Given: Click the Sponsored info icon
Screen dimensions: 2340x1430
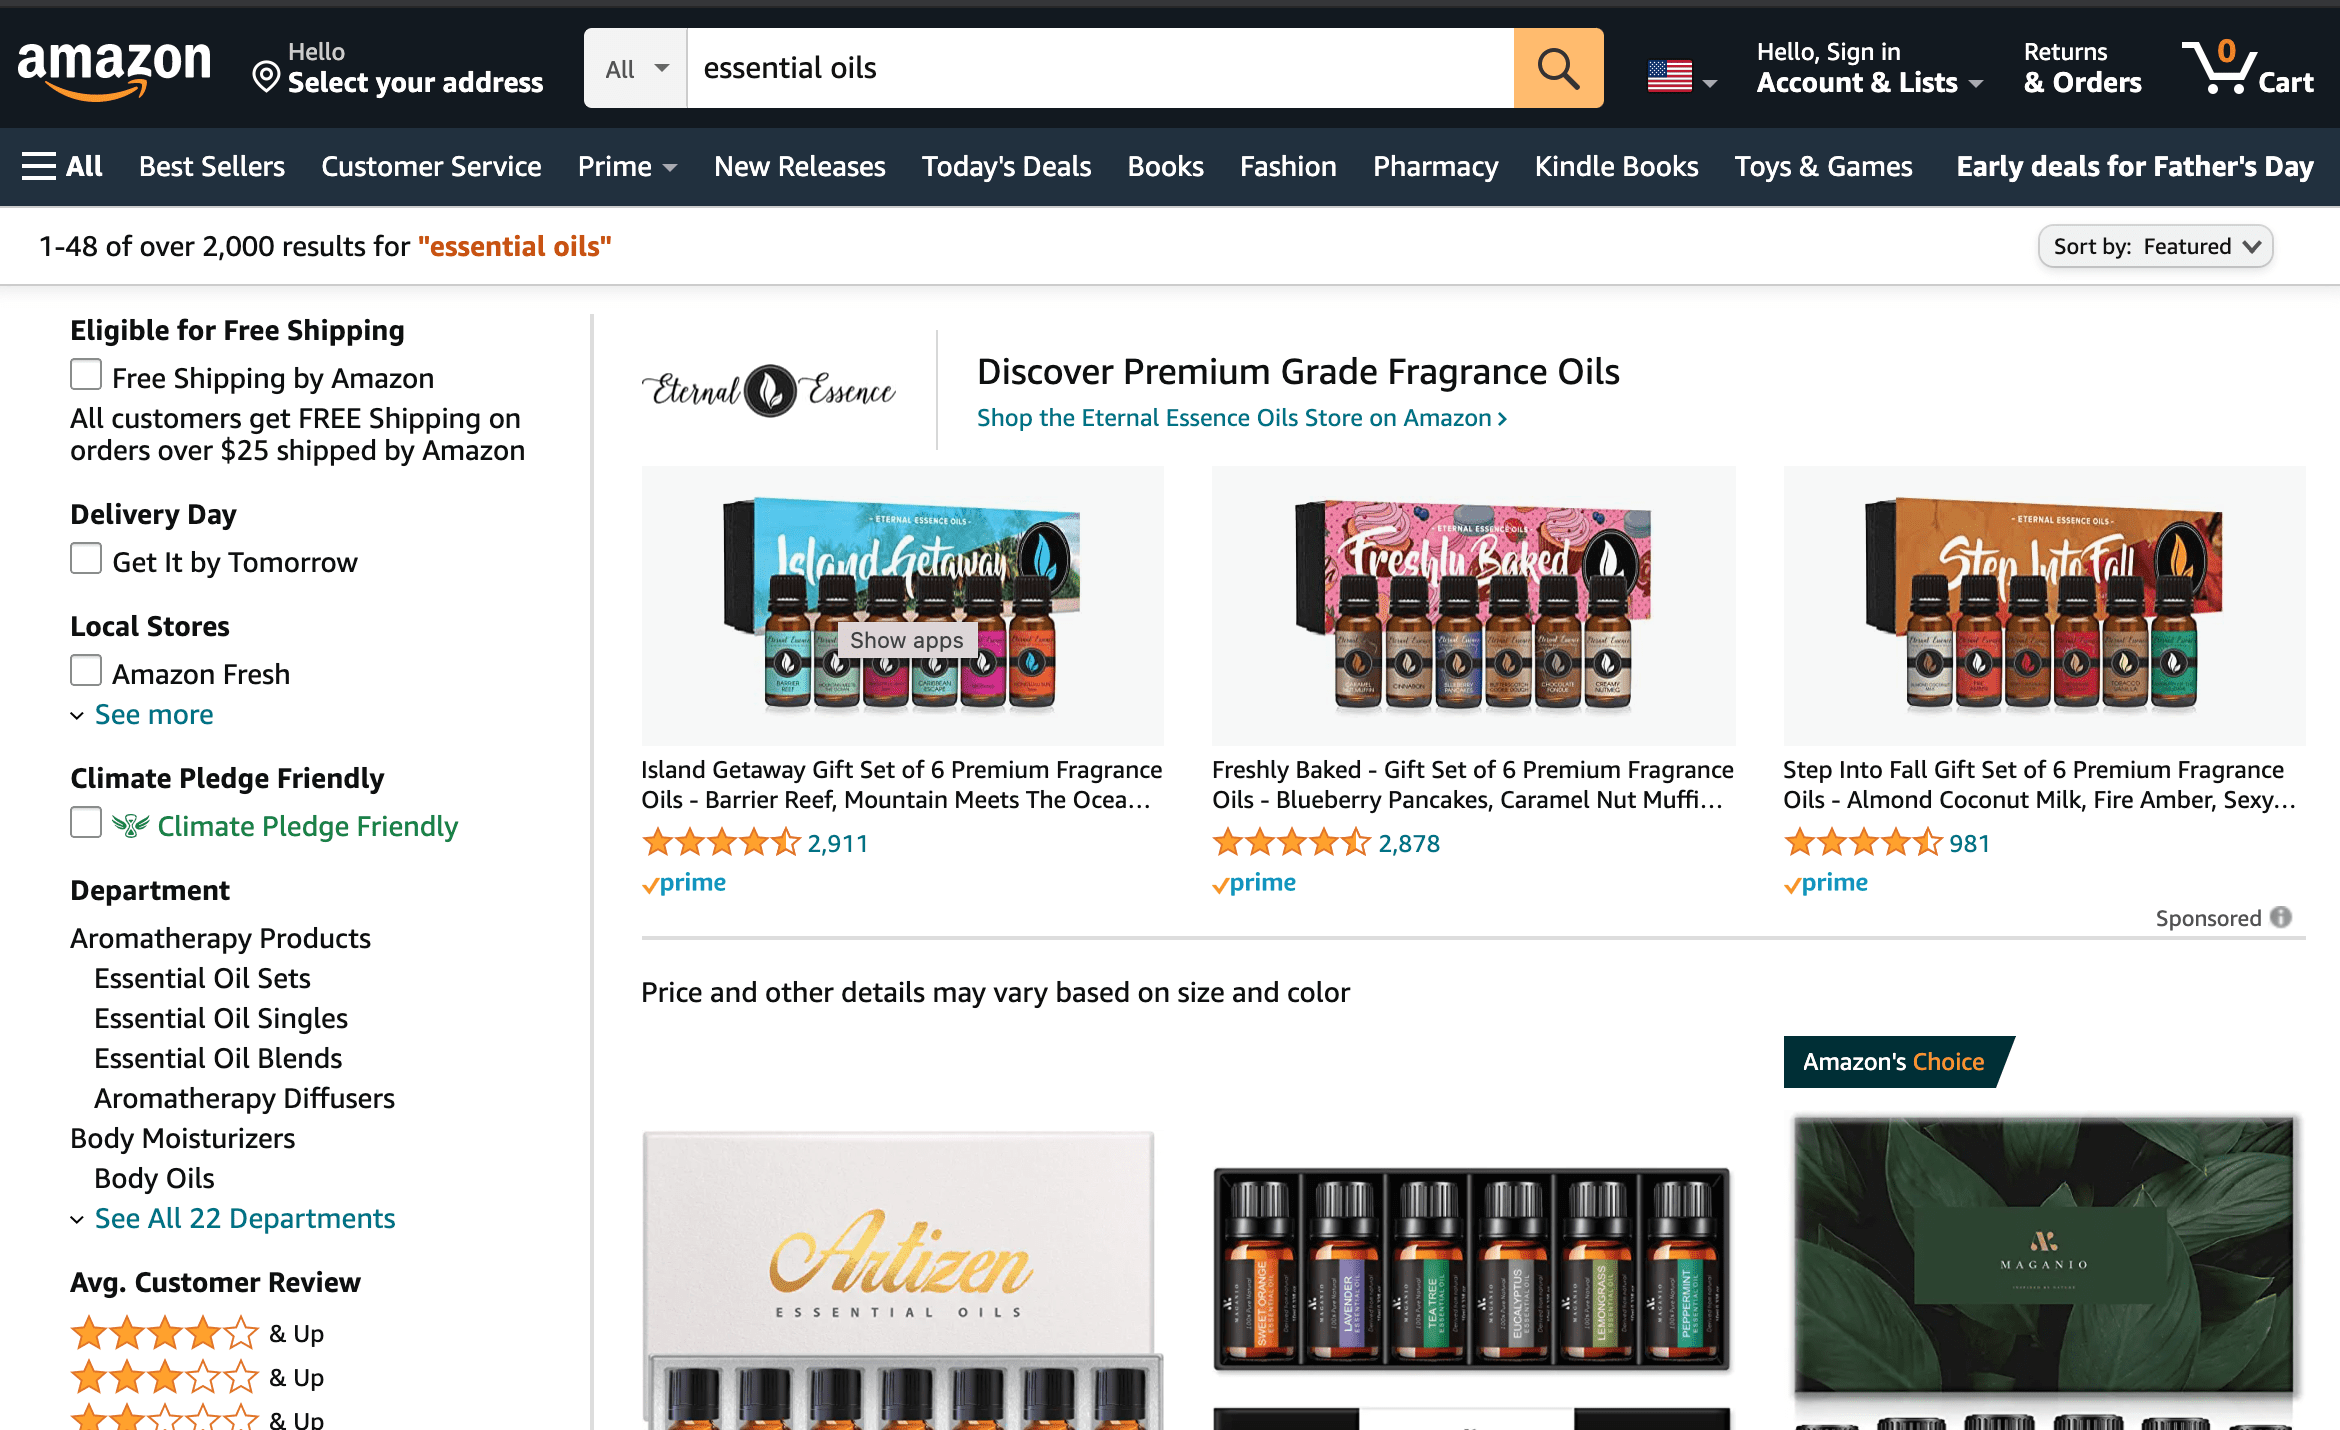Looking at the screenshot, I should tap(2281, 917).
